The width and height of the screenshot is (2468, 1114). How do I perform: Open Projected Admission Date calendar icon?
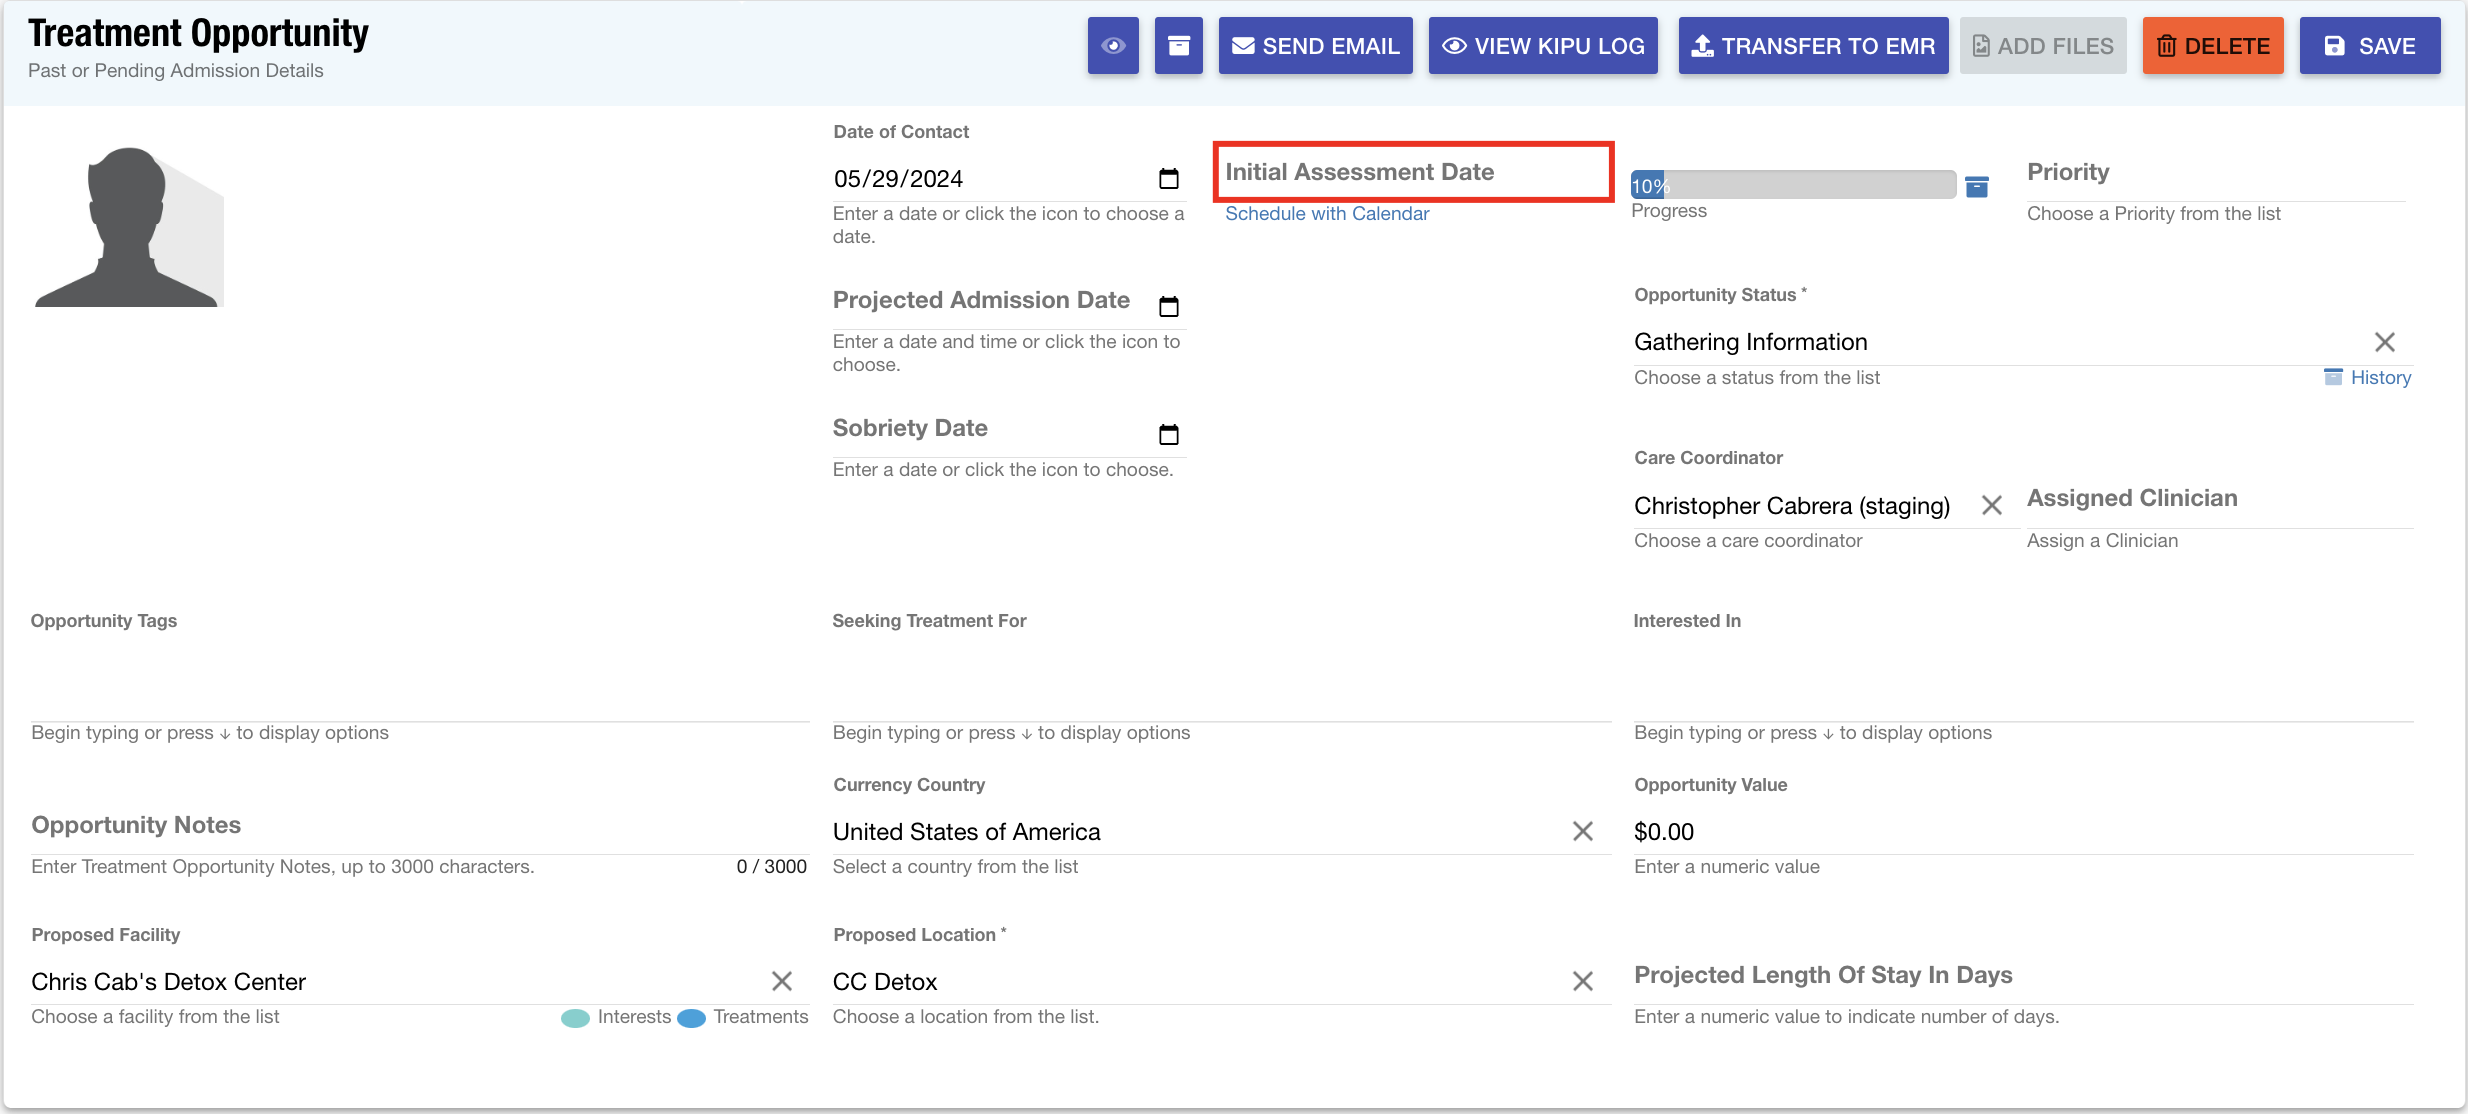click(1168, 306)
